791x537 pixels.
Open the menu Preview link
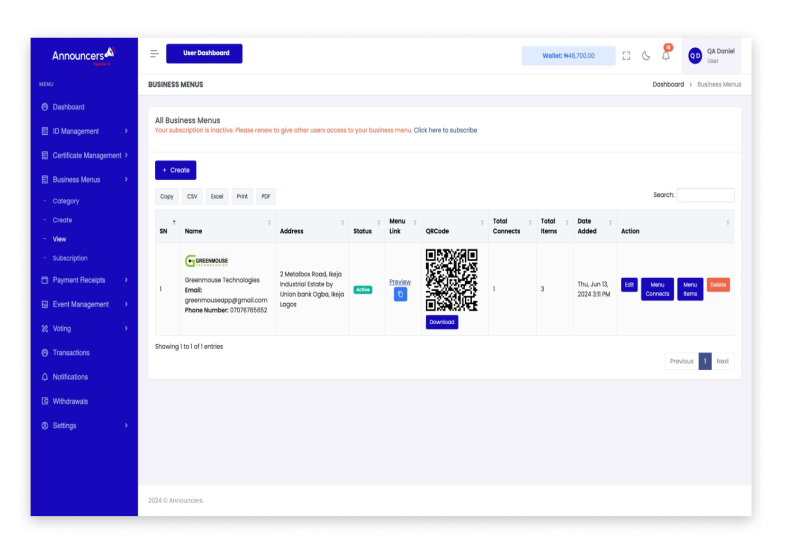pos(400,282)
